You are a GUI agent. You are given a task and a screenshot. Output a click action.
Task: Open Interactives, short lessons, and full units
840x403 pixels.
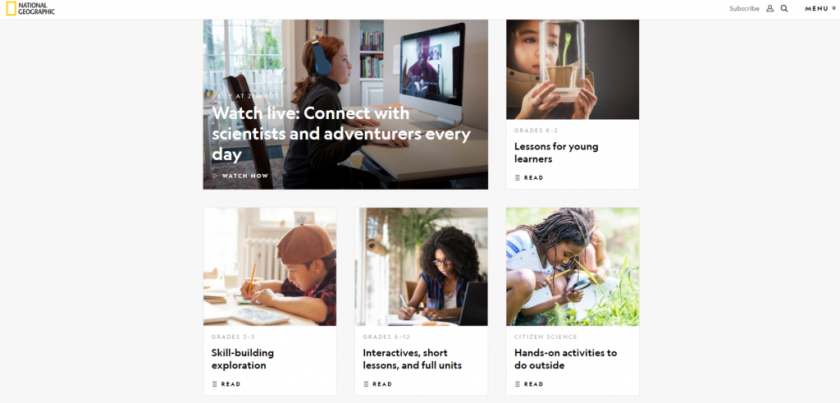point(412,359)
